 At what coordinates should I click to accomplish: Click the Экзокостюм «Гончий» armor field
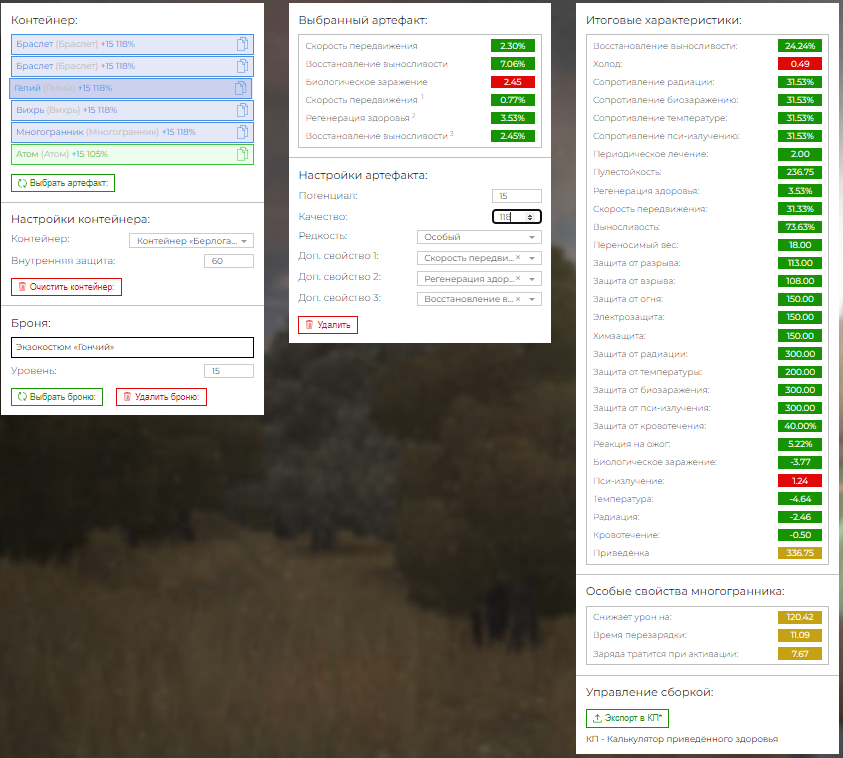point(132,347)
